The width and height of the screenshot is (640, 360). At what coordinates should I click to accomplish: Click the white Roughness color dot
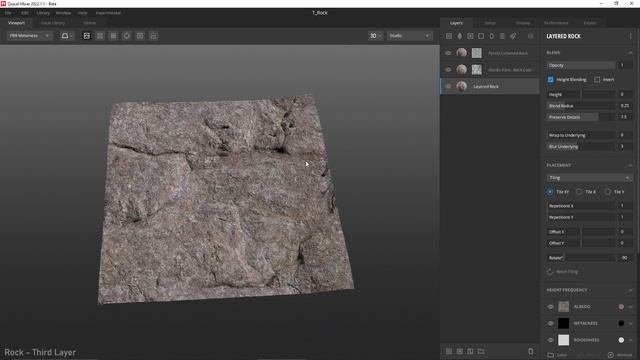[x=621, y=340]
